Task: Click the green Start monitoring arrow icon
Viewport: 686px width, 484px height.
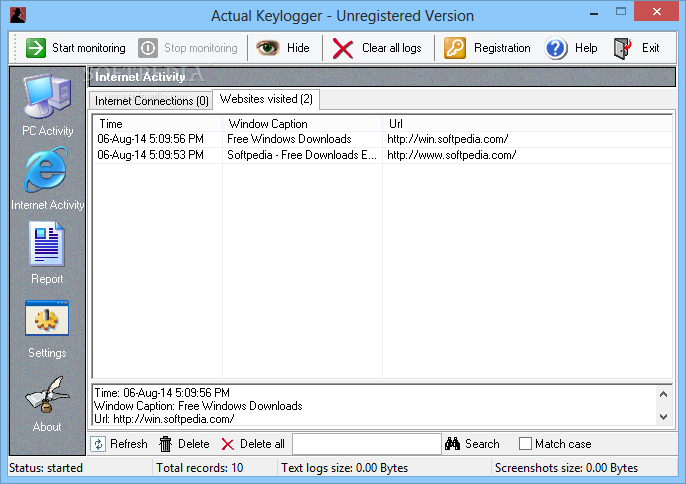Action: 35,48
